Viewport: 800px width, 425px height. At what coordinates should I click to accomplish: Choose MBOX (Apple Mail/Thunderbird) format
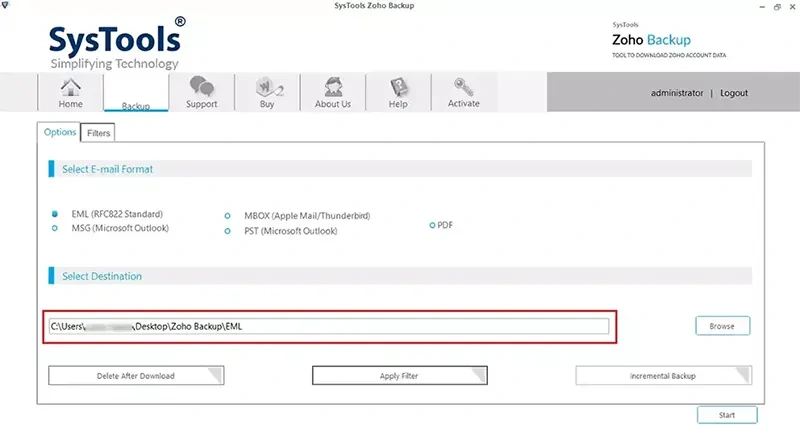click(228, 216)
